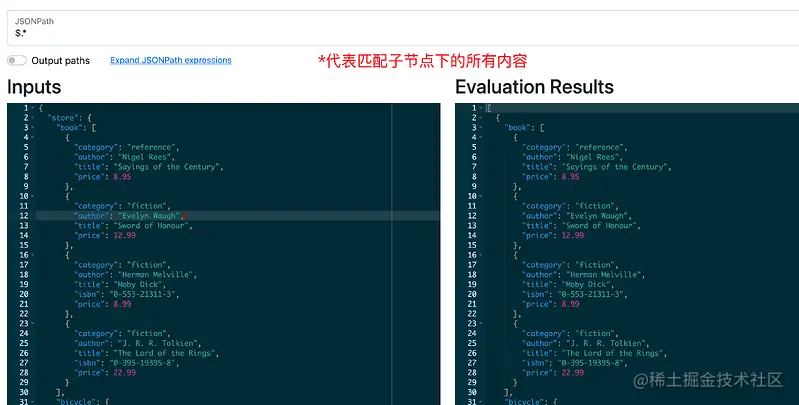Screen dimensions: 799x405
Task: Click isbn "0-395-19395-8" in Inputs editor
Action: click(142, 363)
